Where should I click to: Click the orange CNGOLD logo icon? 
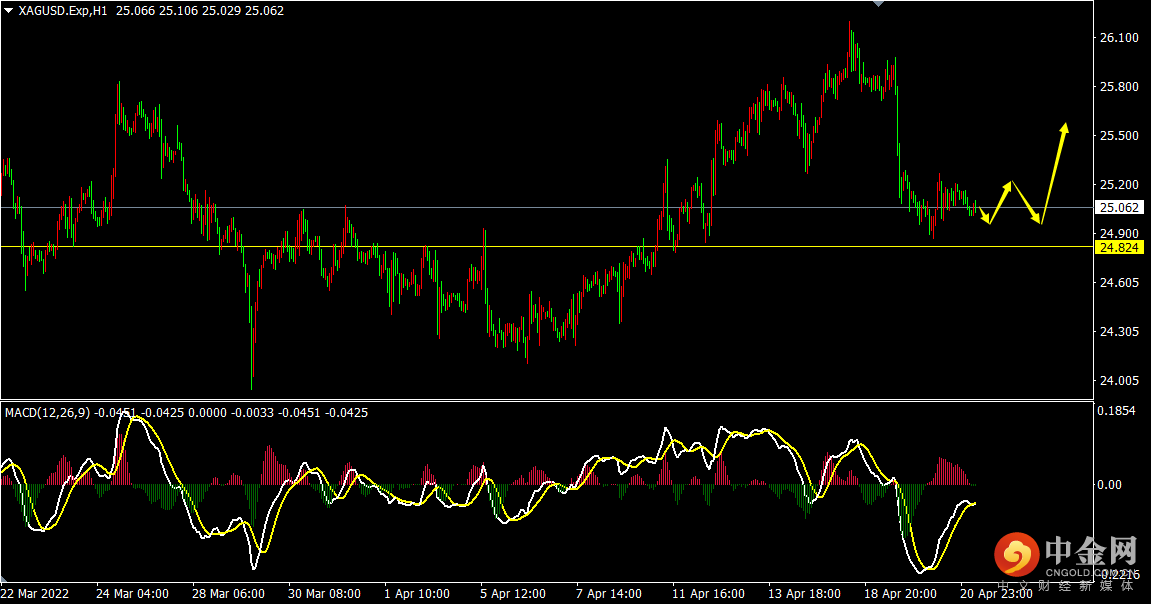tap(1015, 553)
